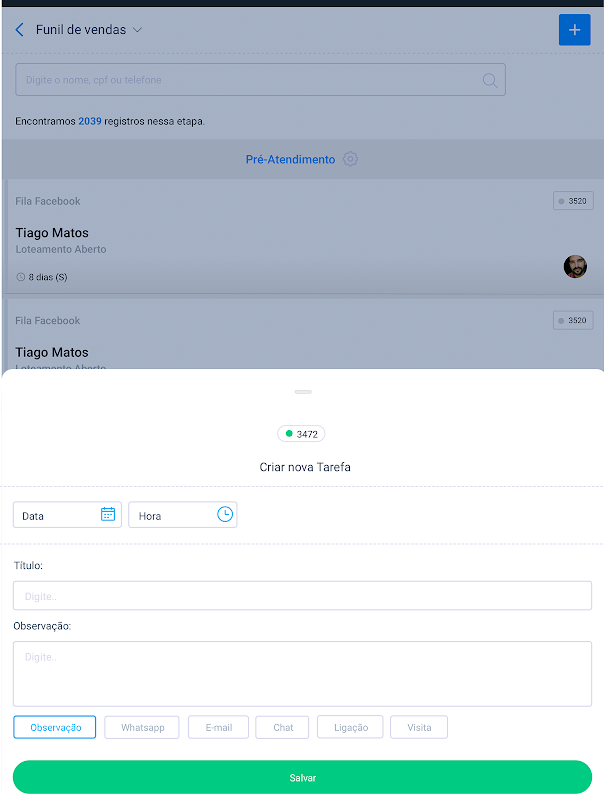Click Fila Facebook label on second card
Image resolution: width=604 pixels, height=800 pixels.
48,320
